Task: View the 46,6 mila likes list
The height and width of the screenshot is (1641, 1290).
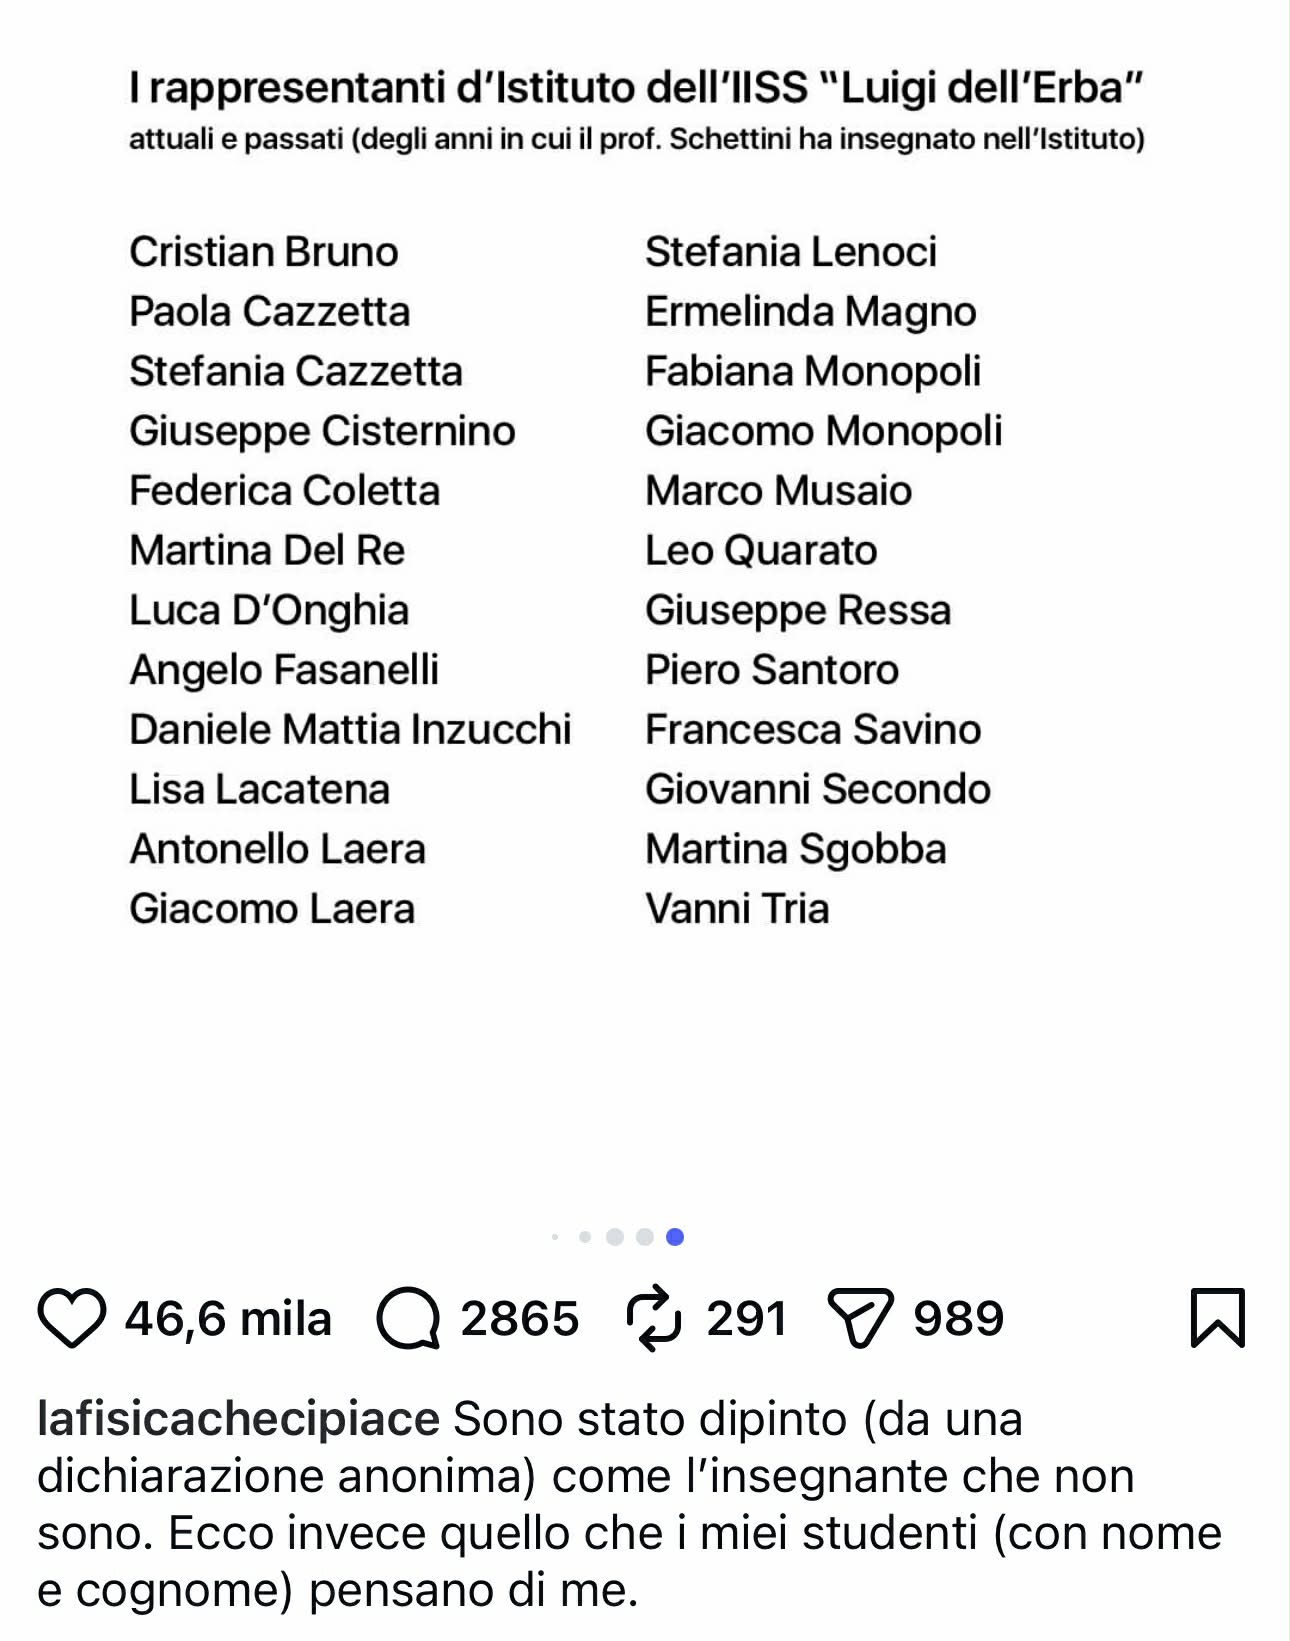Action: 228,1318
